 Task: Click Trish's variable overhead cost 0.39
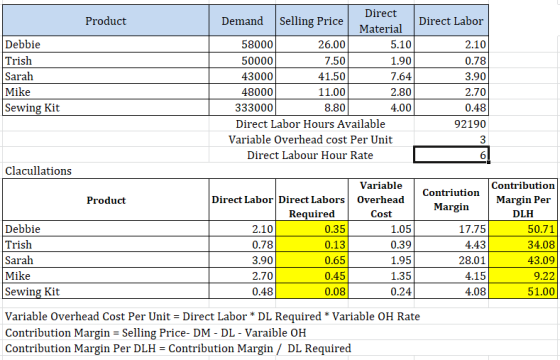pyautogui.click(x=381, y=244)
